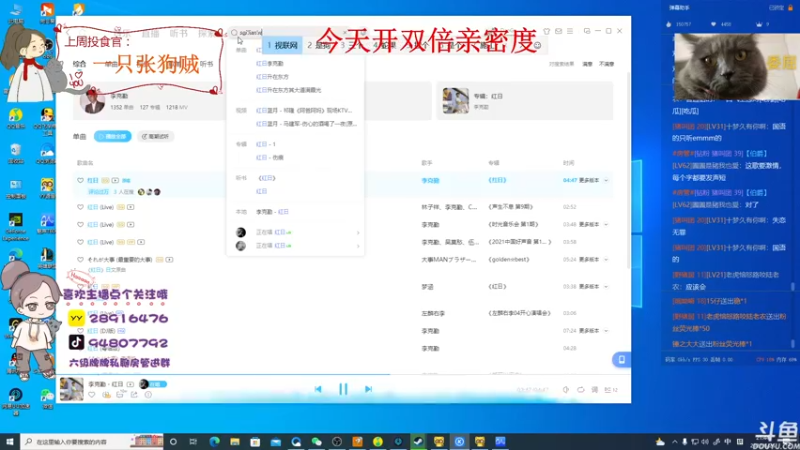Click the batch operation button beside play all
800x450 pixels.
pos(156,136)
